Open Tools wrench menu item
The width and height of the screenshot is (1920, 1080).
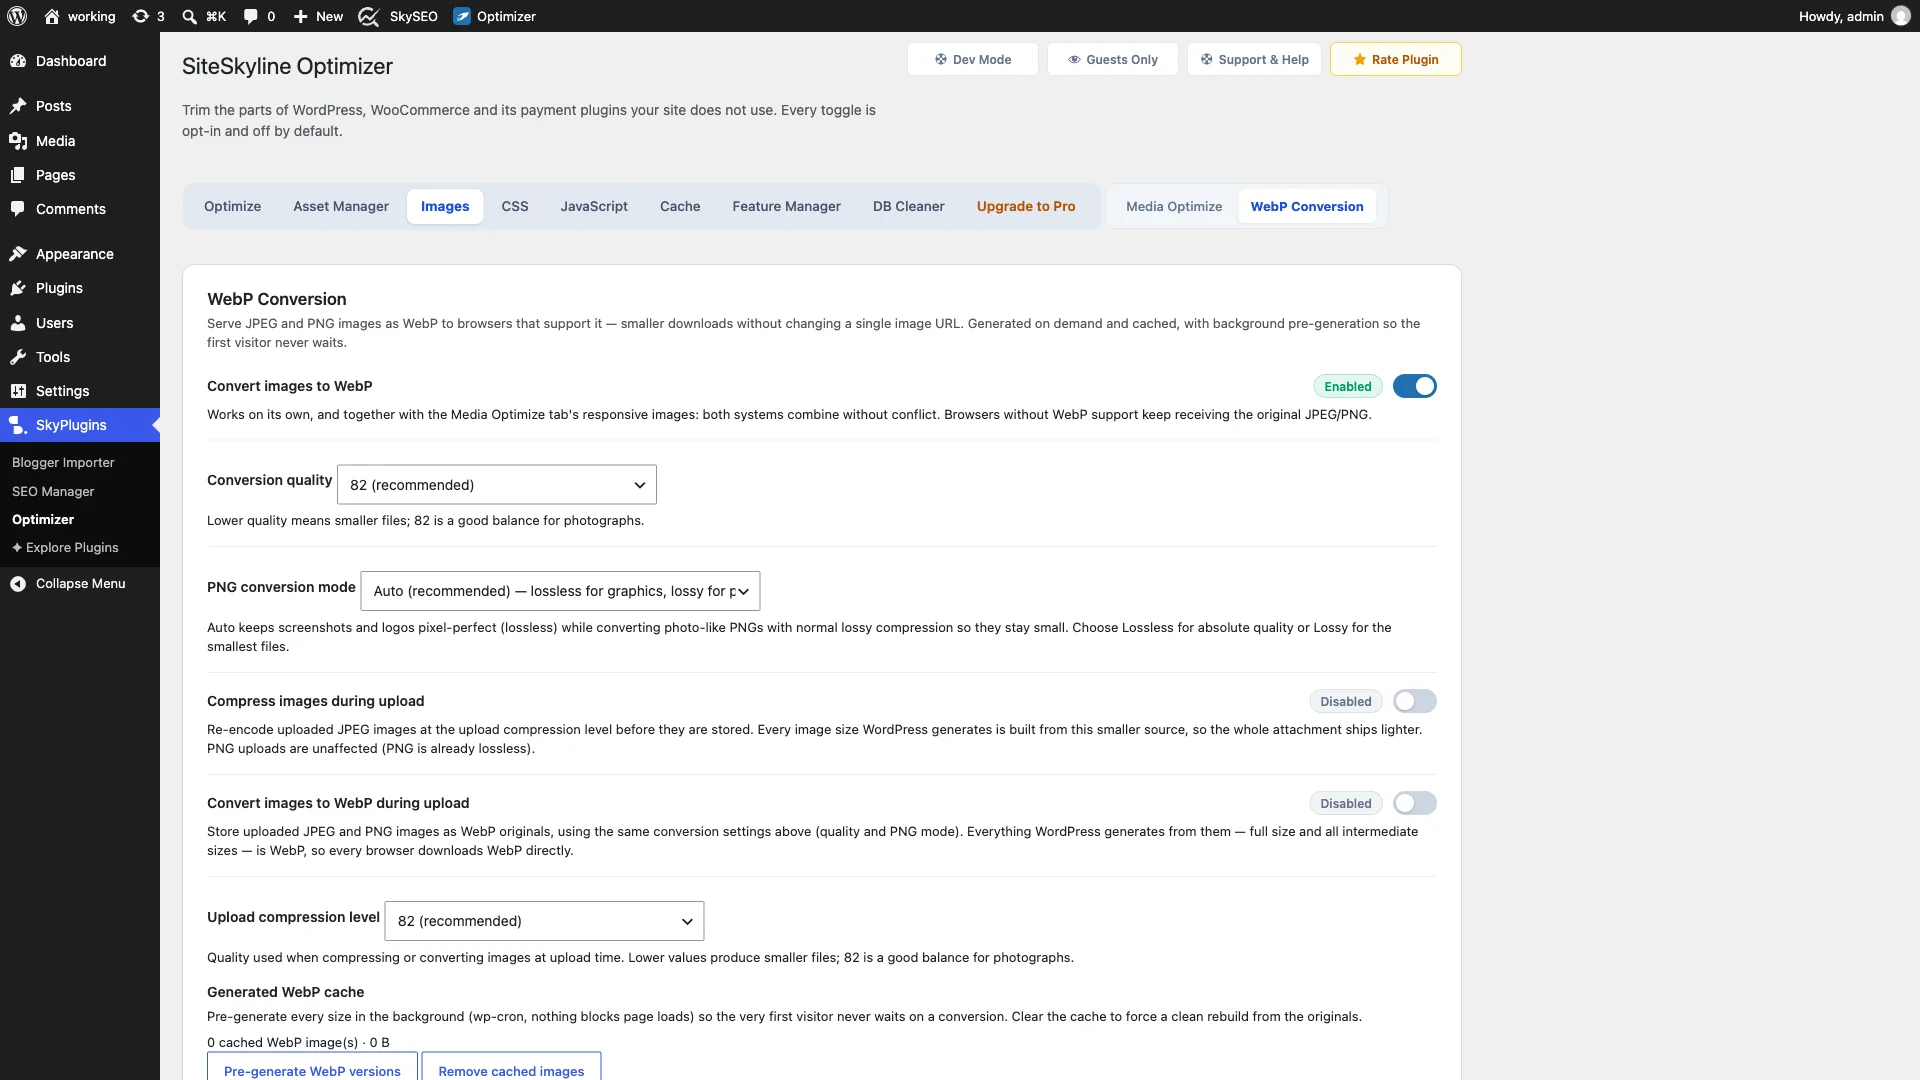click(x=80, y=357)
